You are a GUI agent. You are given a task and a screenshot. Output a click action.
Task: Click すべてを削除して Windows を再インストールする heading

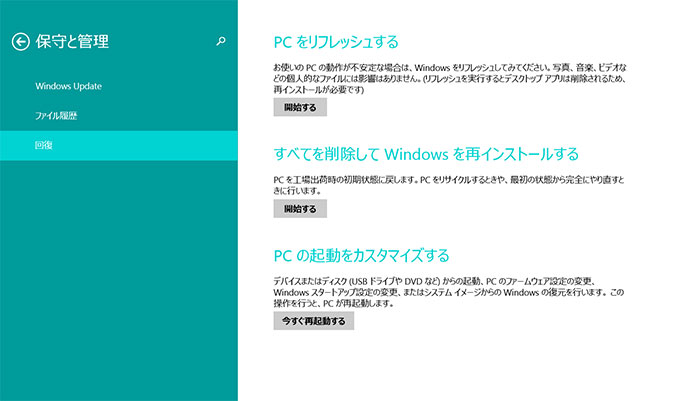coord(426,154)
